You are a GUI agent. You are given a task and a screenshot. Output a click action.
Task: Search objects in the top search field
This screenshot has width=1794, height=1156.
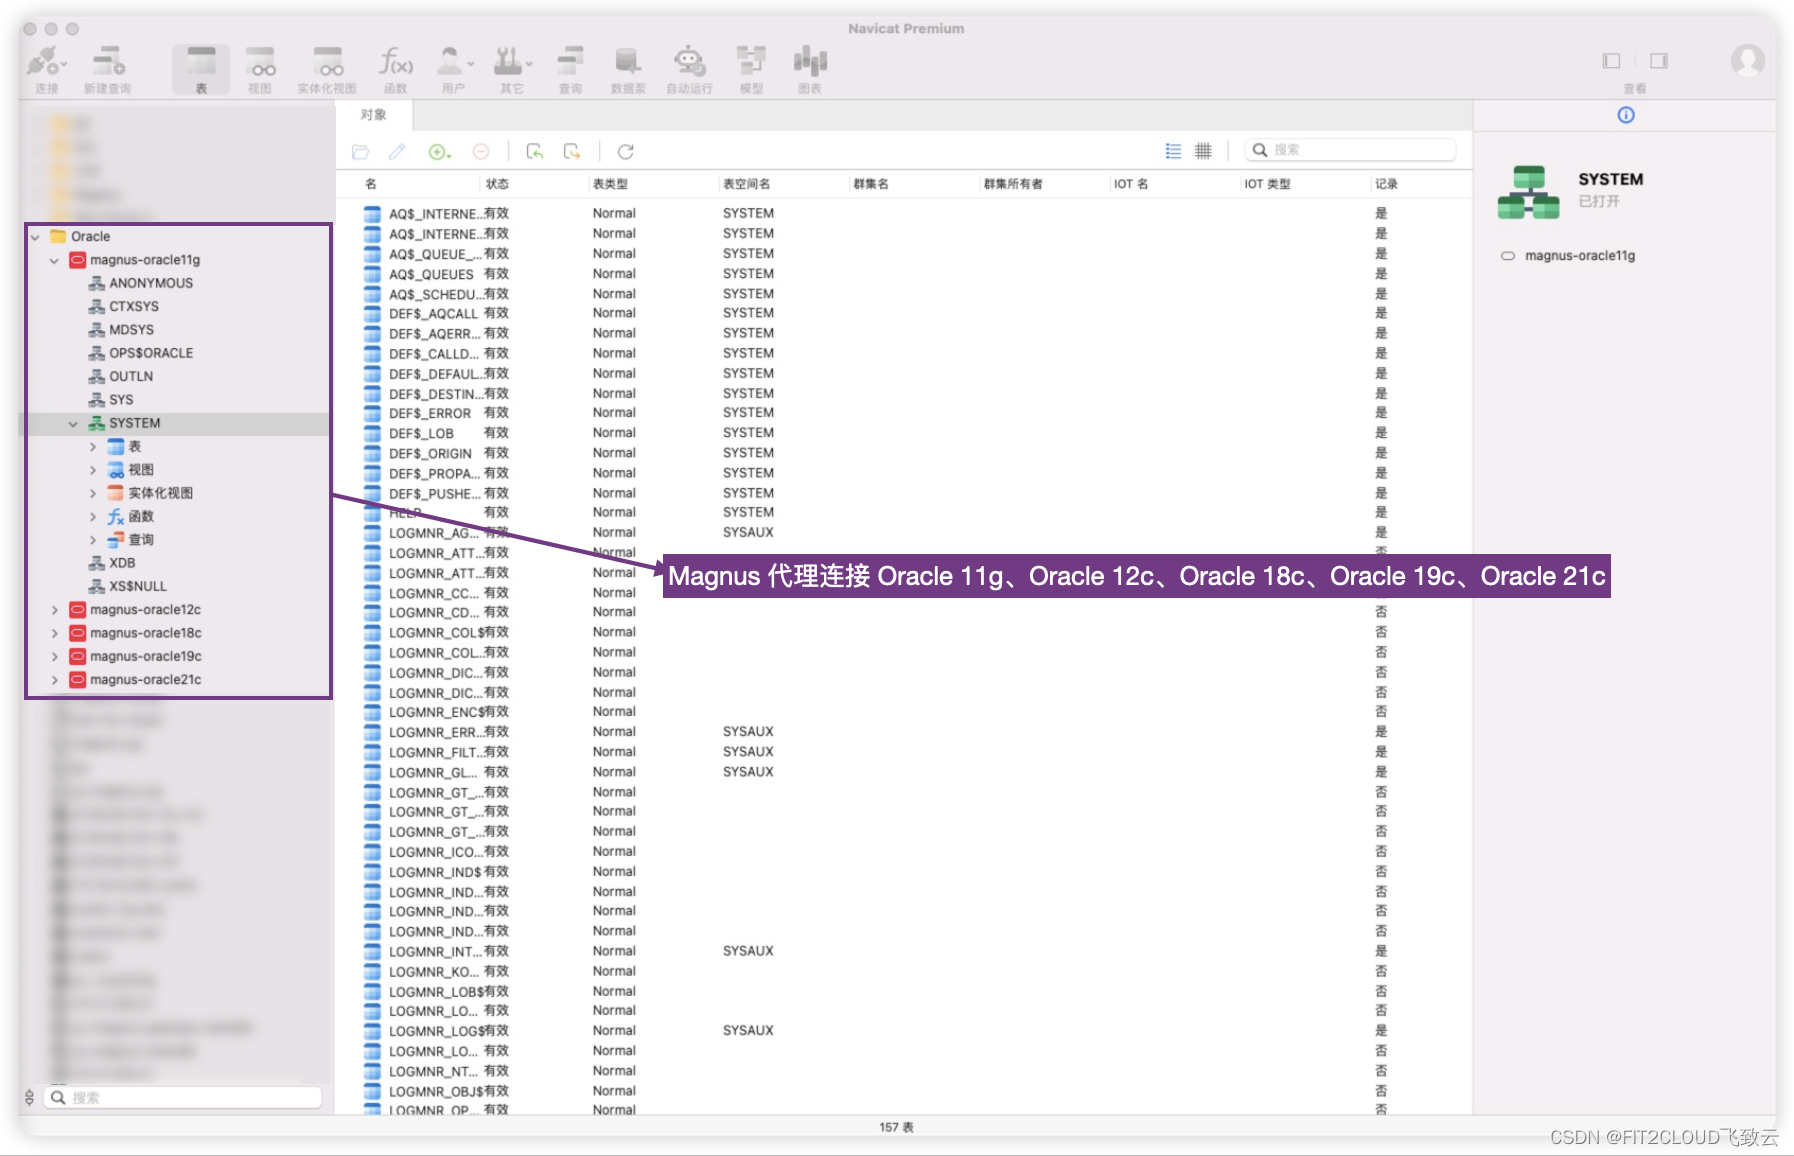1351,150
